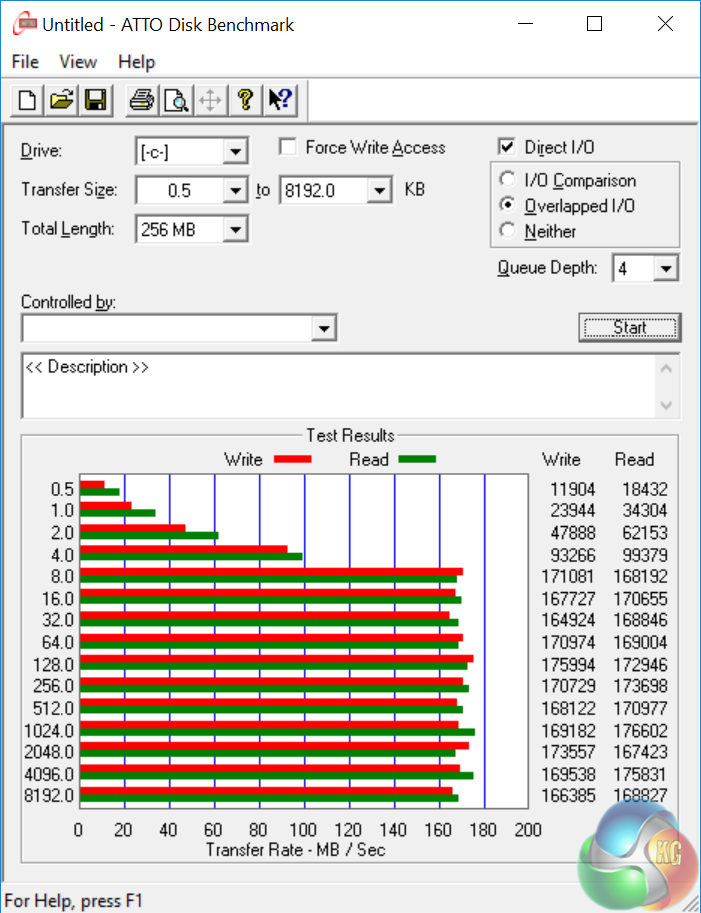
Task: Choose the Neither radio option
Action: [507, 231]
